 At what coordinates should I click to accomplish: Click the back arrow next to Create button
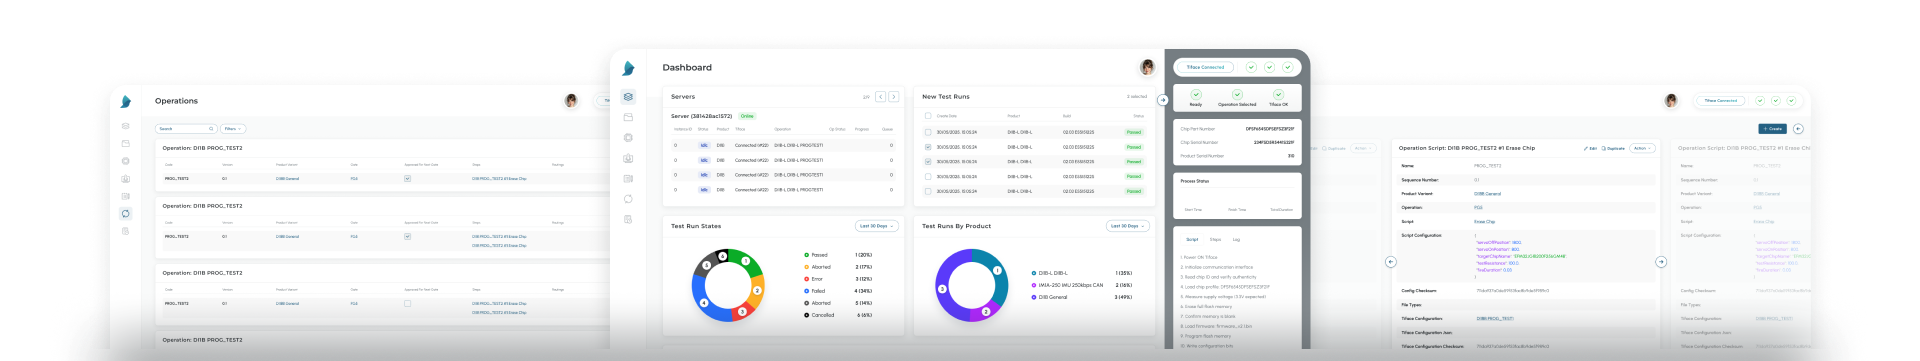1798,129
